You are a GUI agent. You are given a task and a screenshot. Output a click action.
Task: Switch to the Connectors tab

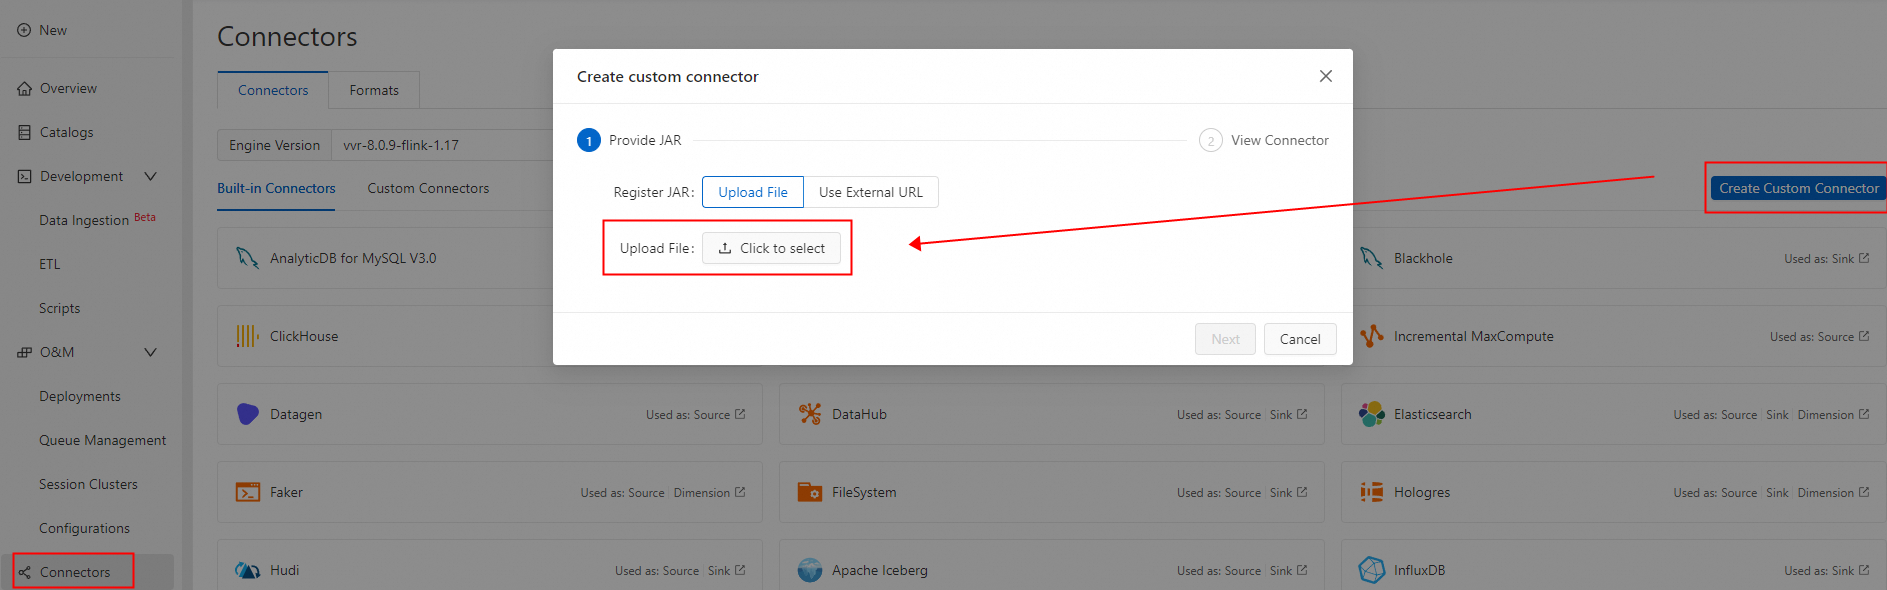[x=273, y=90]
